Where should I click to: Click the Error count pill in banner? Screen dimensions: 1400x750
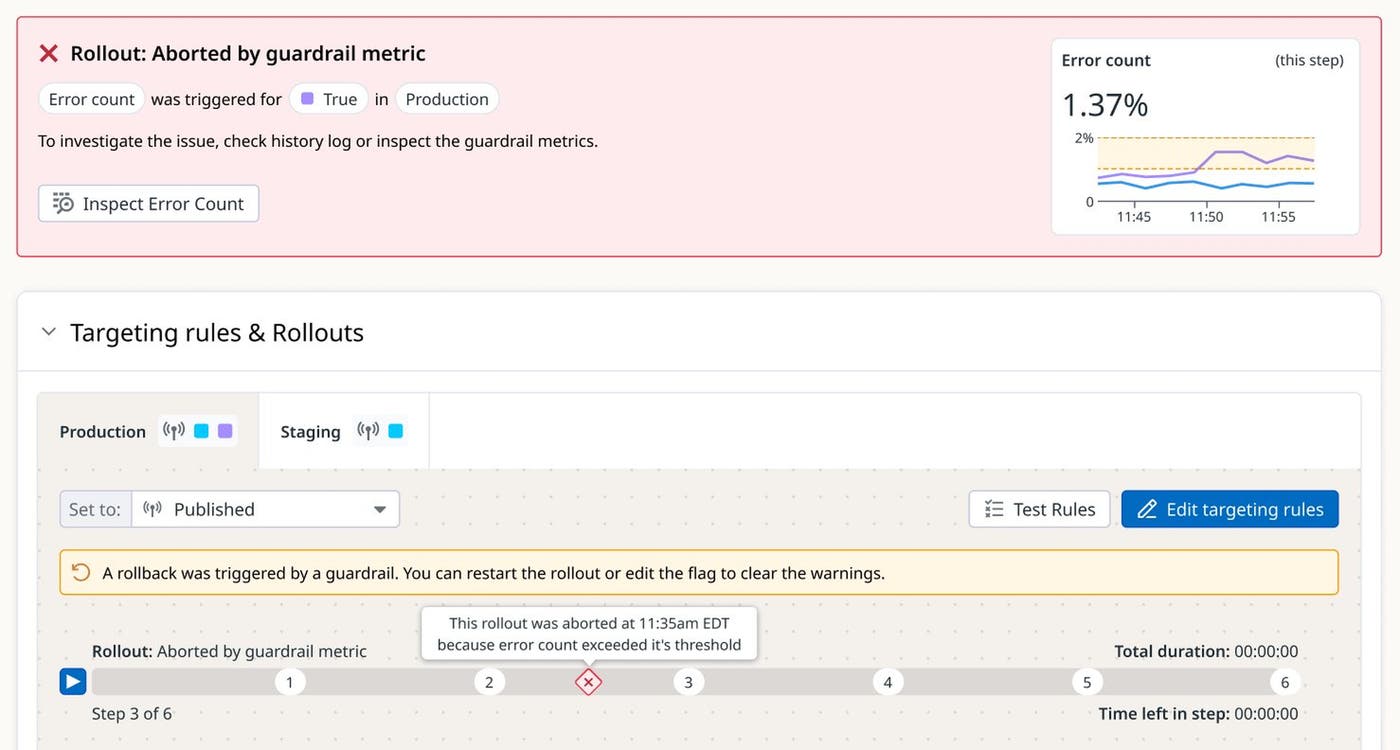92,99
